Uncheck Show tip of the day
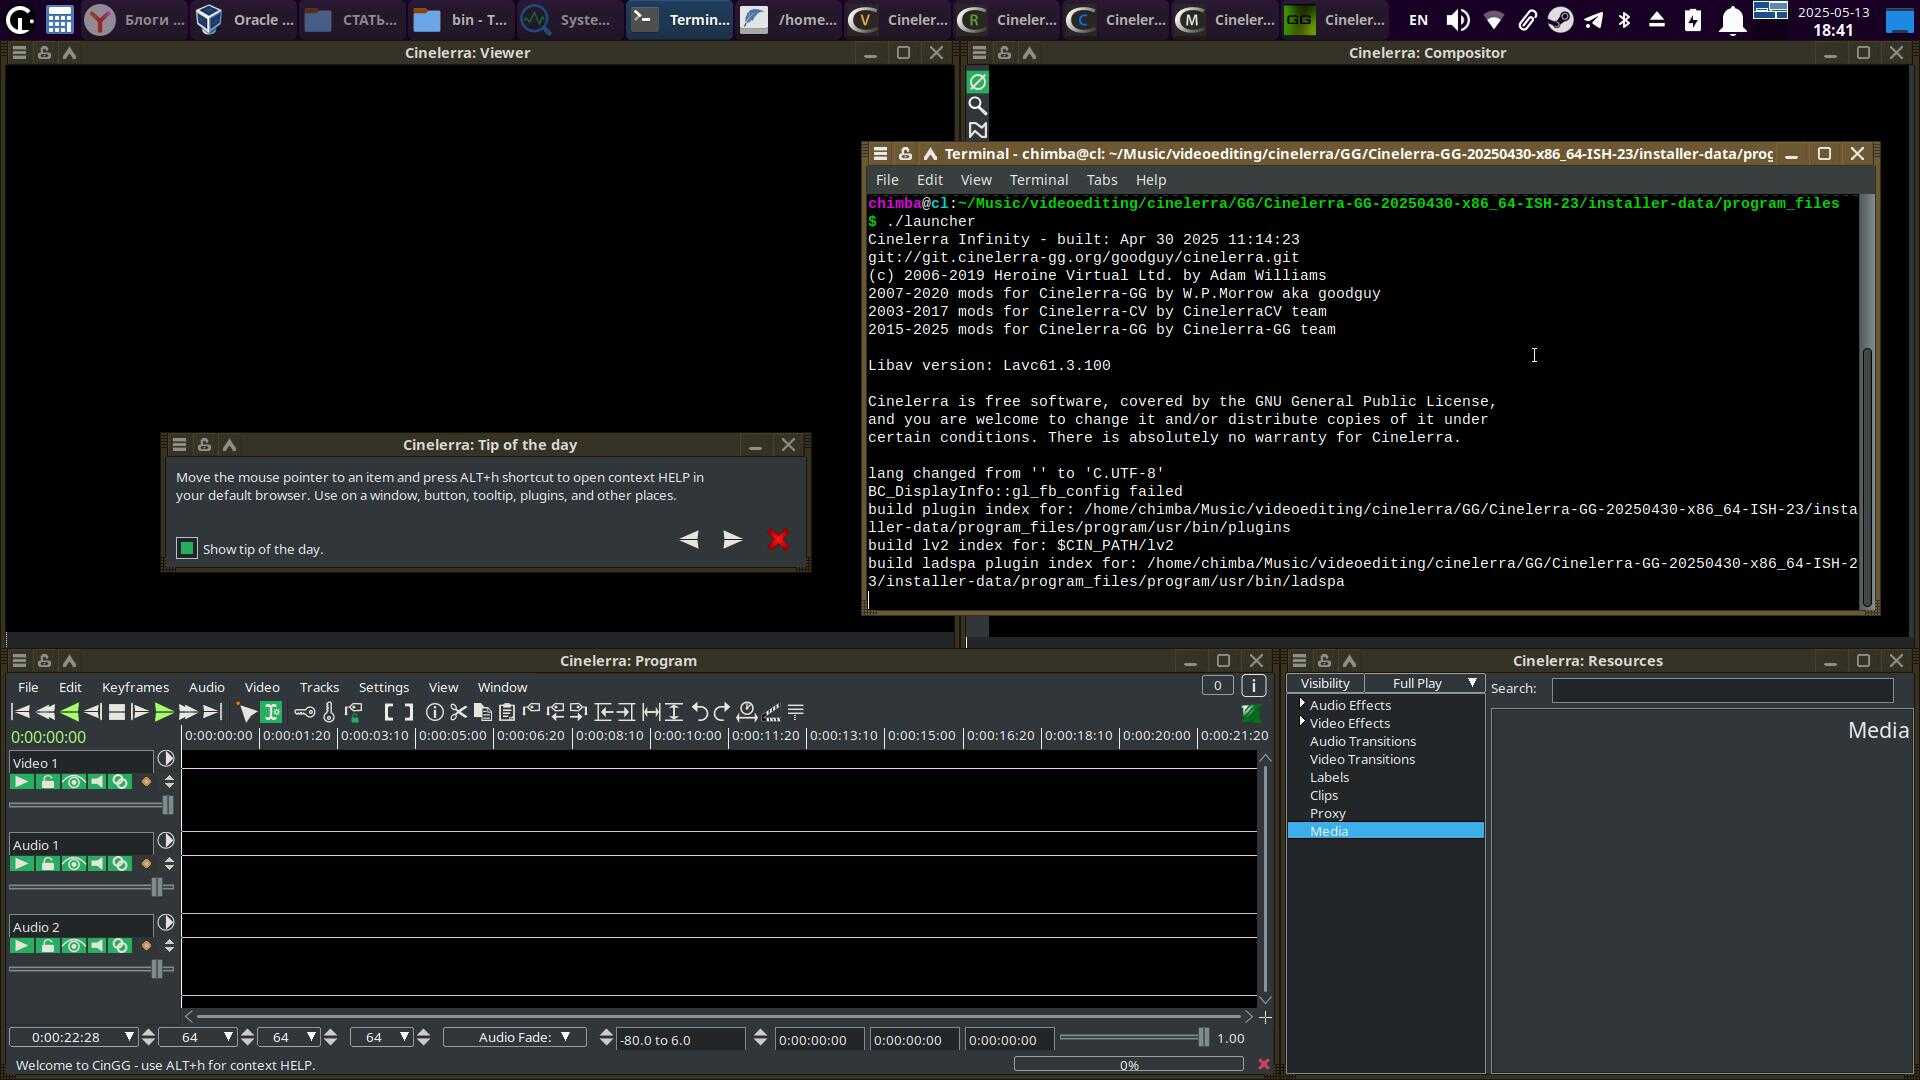This screenshot has width=1920, height=1080. pos(187,548)
